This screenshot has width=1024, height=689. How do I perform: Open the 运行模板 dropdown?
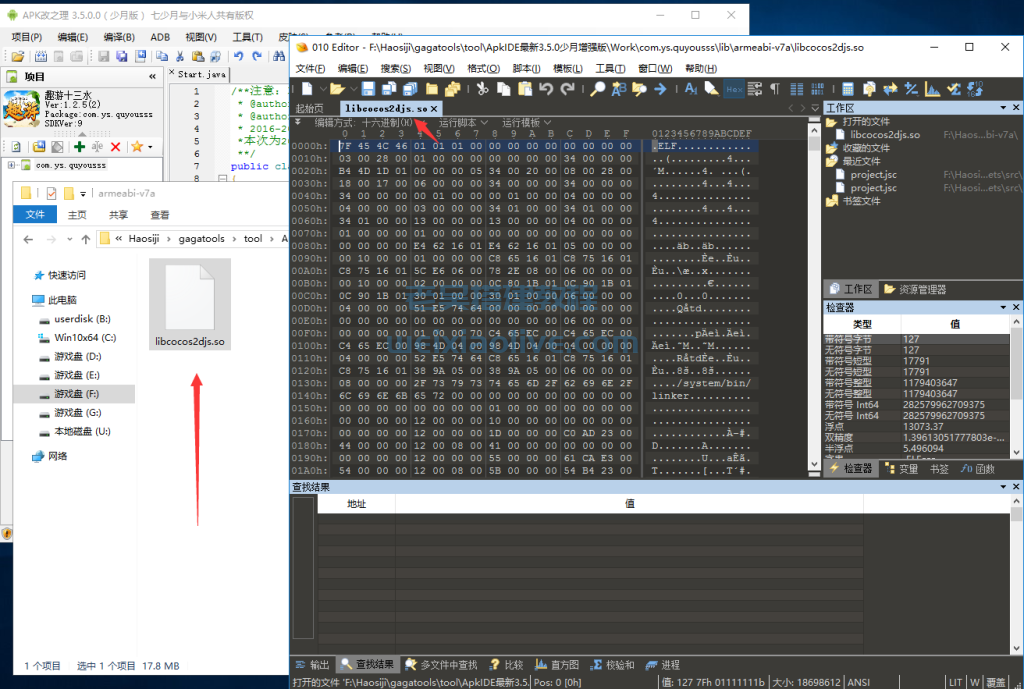tap(526, 123)
